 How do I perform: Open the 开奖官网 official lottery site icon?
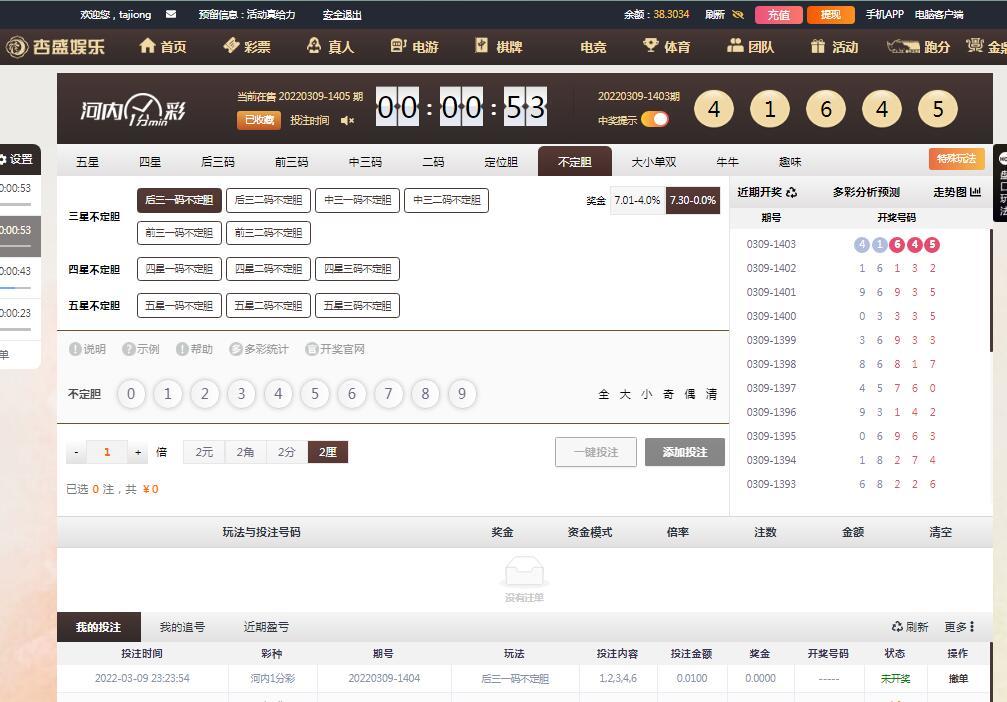(x=313, y=348)
